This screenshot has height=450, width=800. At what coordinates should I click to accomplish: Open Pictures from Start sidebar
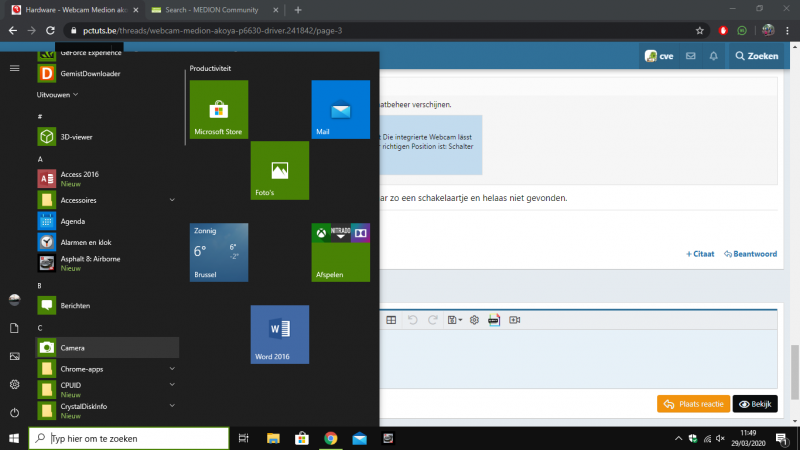tap(14, 356)
